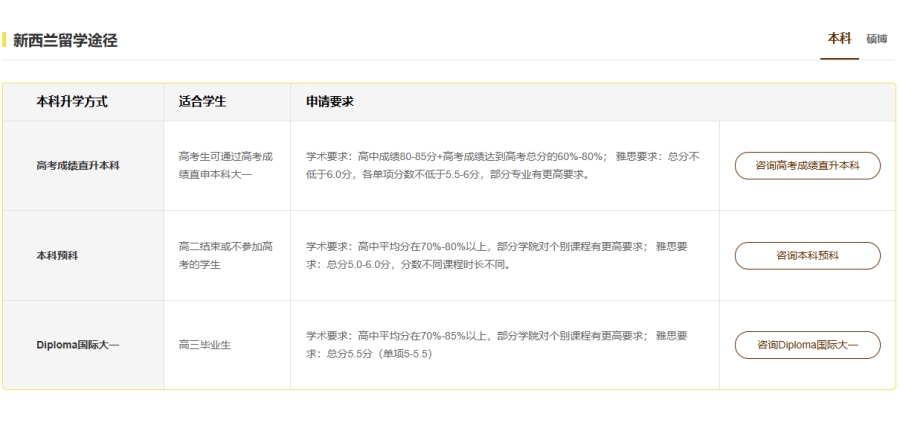The width and height of the screenshot is (900, 440).
Task: Click the 高考成绩直升本科 row label
Action: click(78, 166)
